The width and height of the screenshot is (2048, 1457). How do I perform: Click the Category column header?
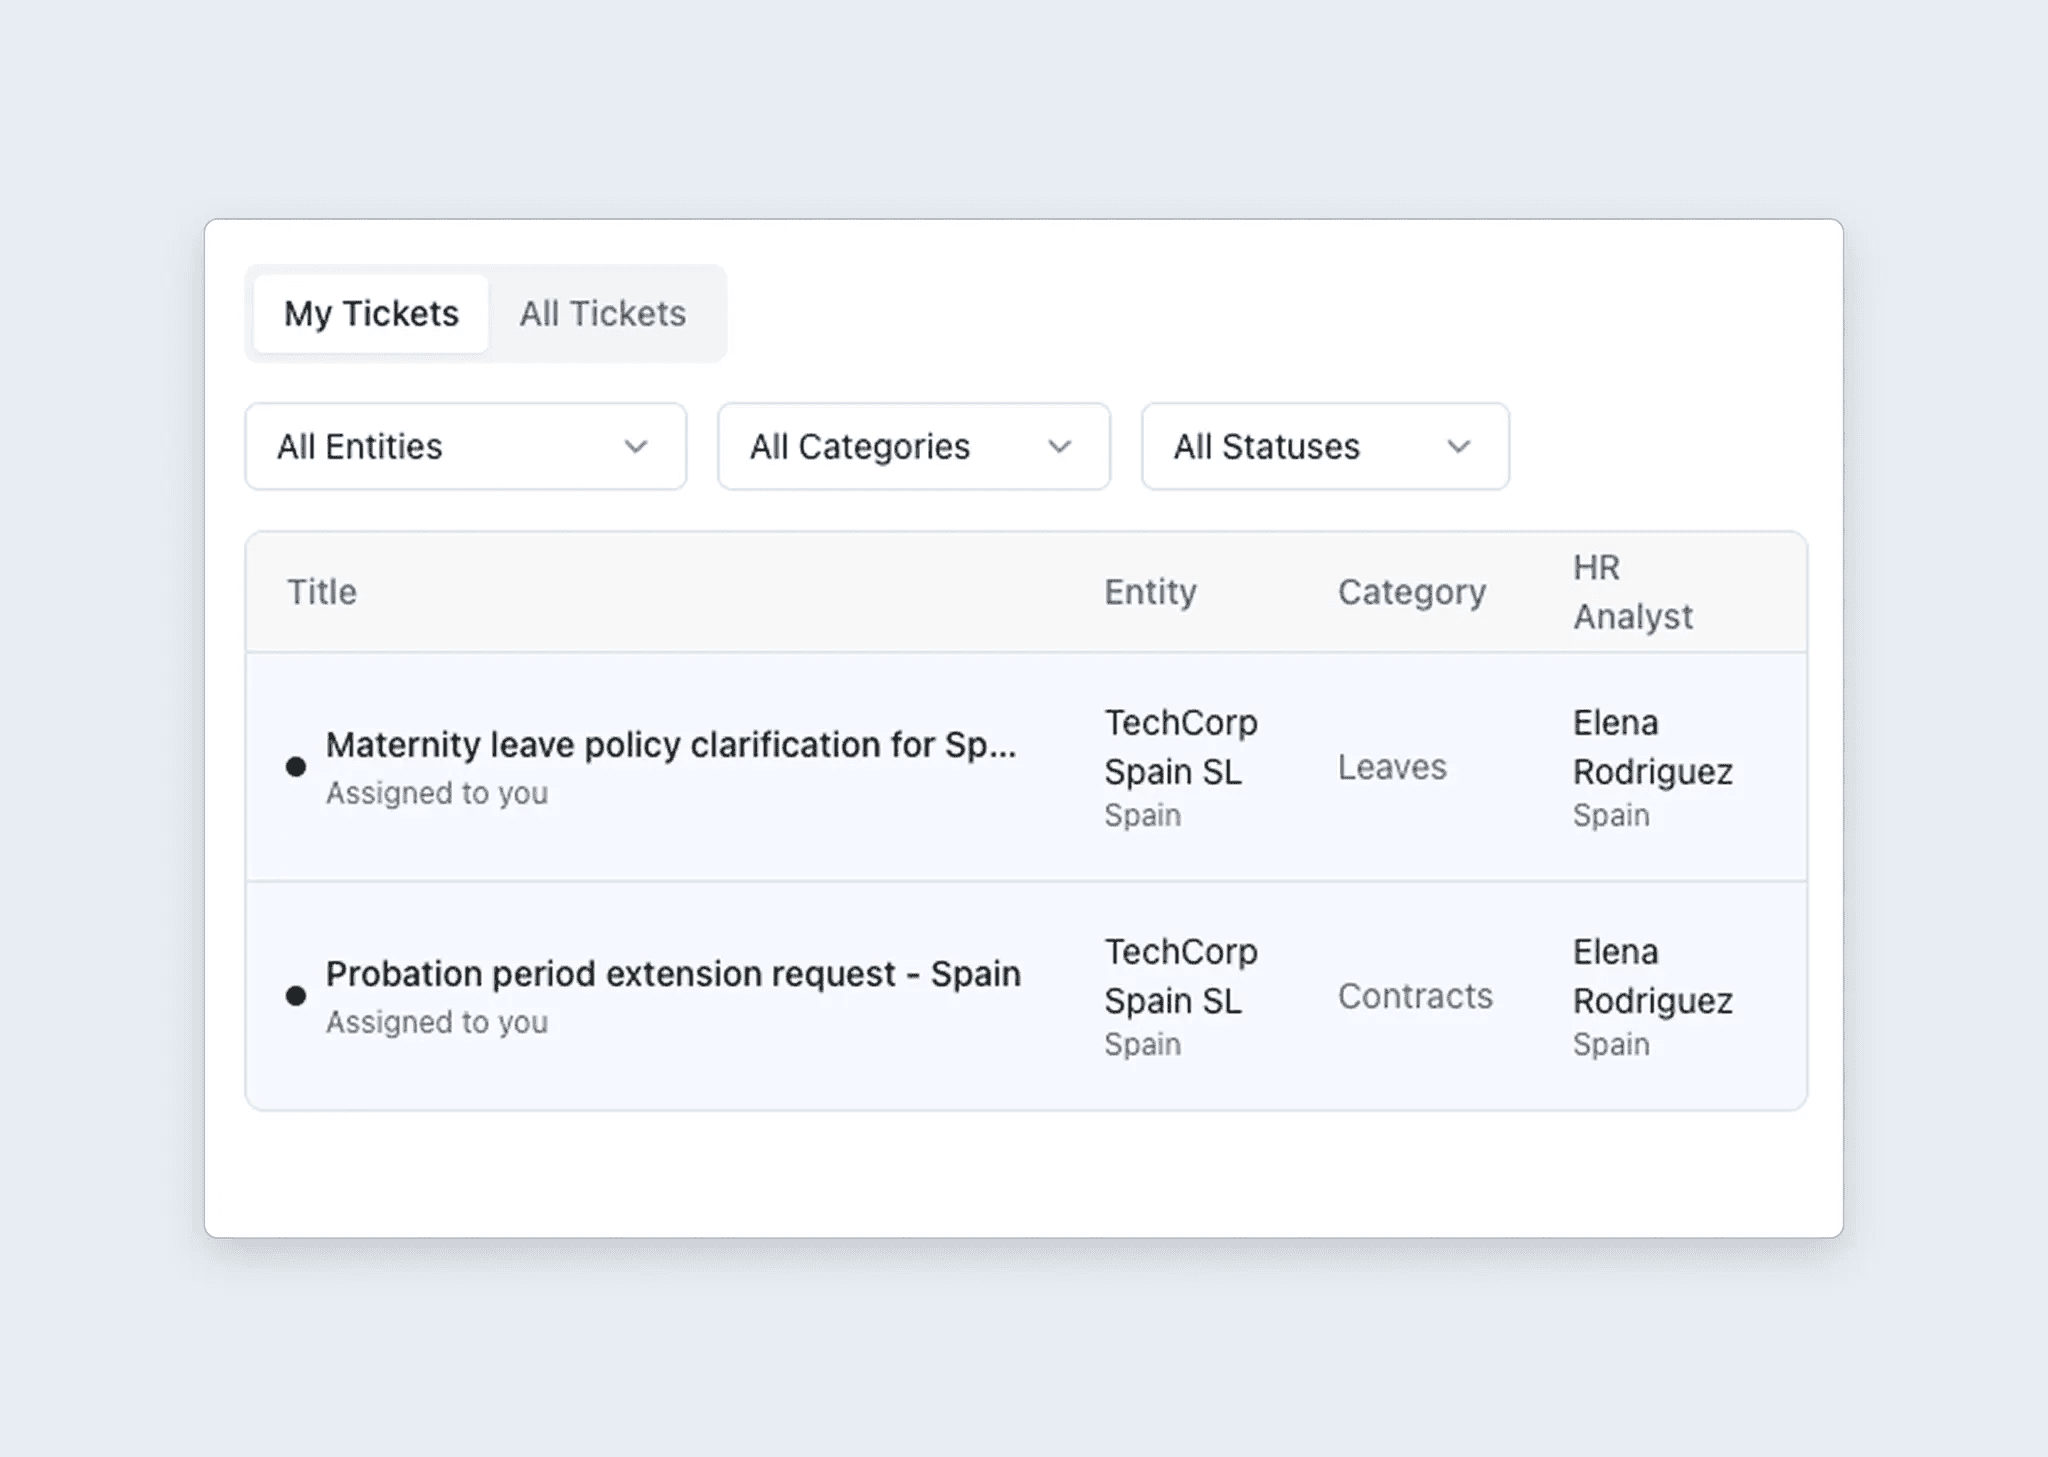pyautogui.click(x=1411, y=592)
